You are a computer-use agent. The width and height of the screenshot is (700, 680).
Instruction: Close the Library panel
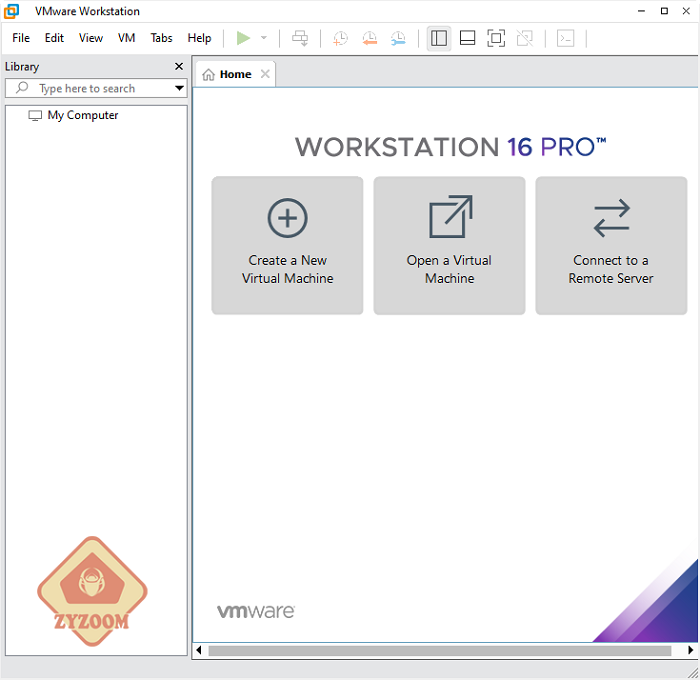[179, 67]
